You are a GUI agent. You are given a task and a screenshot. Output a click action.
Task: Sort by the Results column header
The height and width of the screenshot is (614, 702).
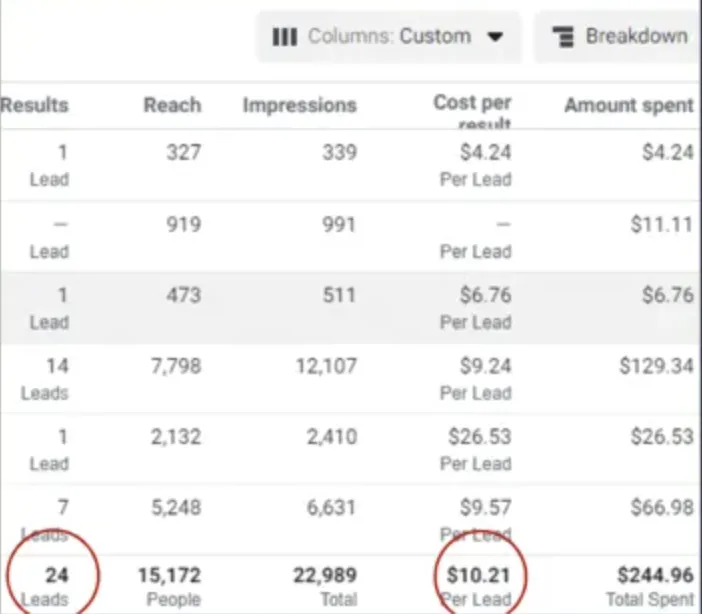[35, 105]
